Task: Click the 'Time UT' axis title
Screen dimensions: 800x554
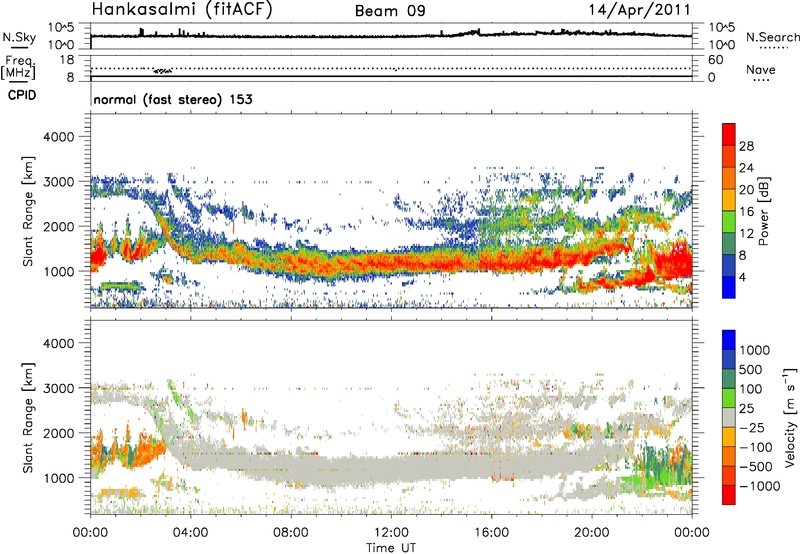Action: (x=391, y=548)
